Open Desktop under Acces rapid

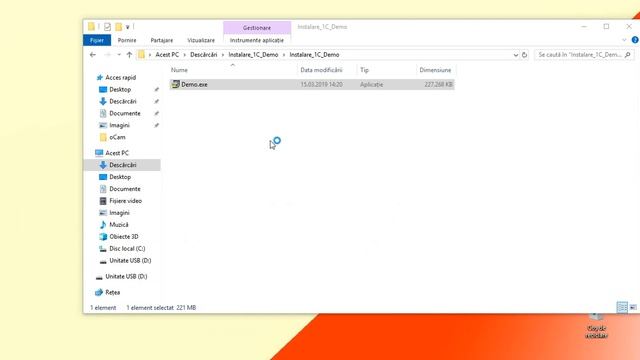[x=120, y=89]
